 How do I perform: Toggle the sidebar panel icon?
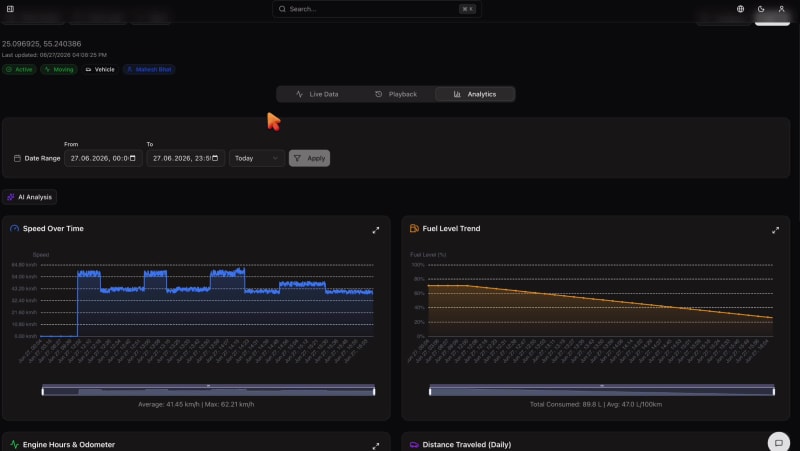pos(10,9)
